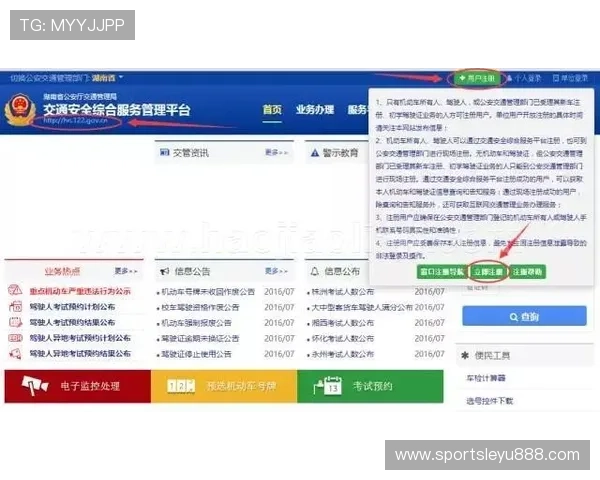Switch to the 首页 tab
The image size is (600, 480).
[272, 110]
